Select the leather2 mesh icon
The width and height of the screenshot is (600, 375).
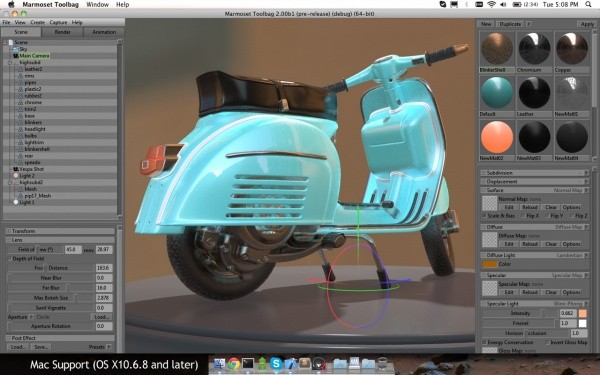point(21,69)
